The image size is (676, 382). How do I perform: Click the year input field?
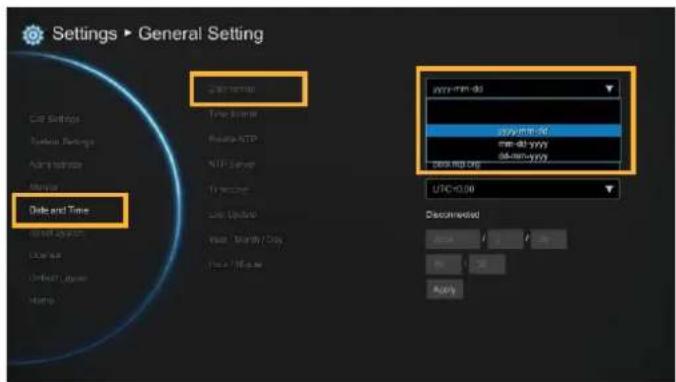coord(453,239)
